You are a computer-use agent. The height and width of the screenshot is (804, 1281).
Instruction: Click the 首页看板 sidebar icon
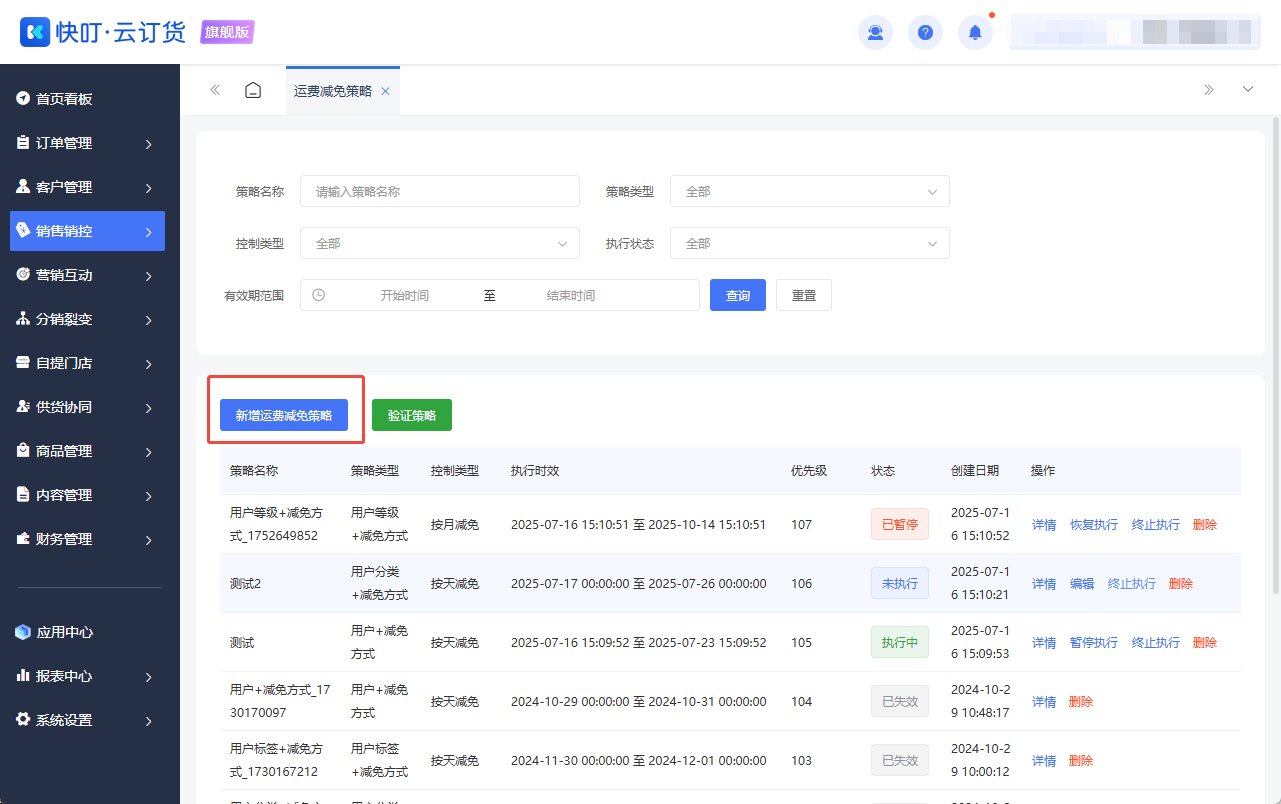[23, 98]
